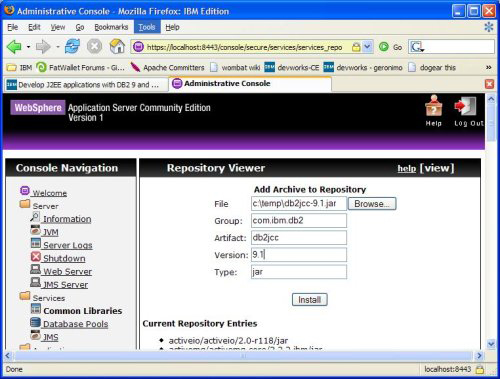This screenshot has height=379, width=500.
Task: Click the Install button
Action: point(310,300)
